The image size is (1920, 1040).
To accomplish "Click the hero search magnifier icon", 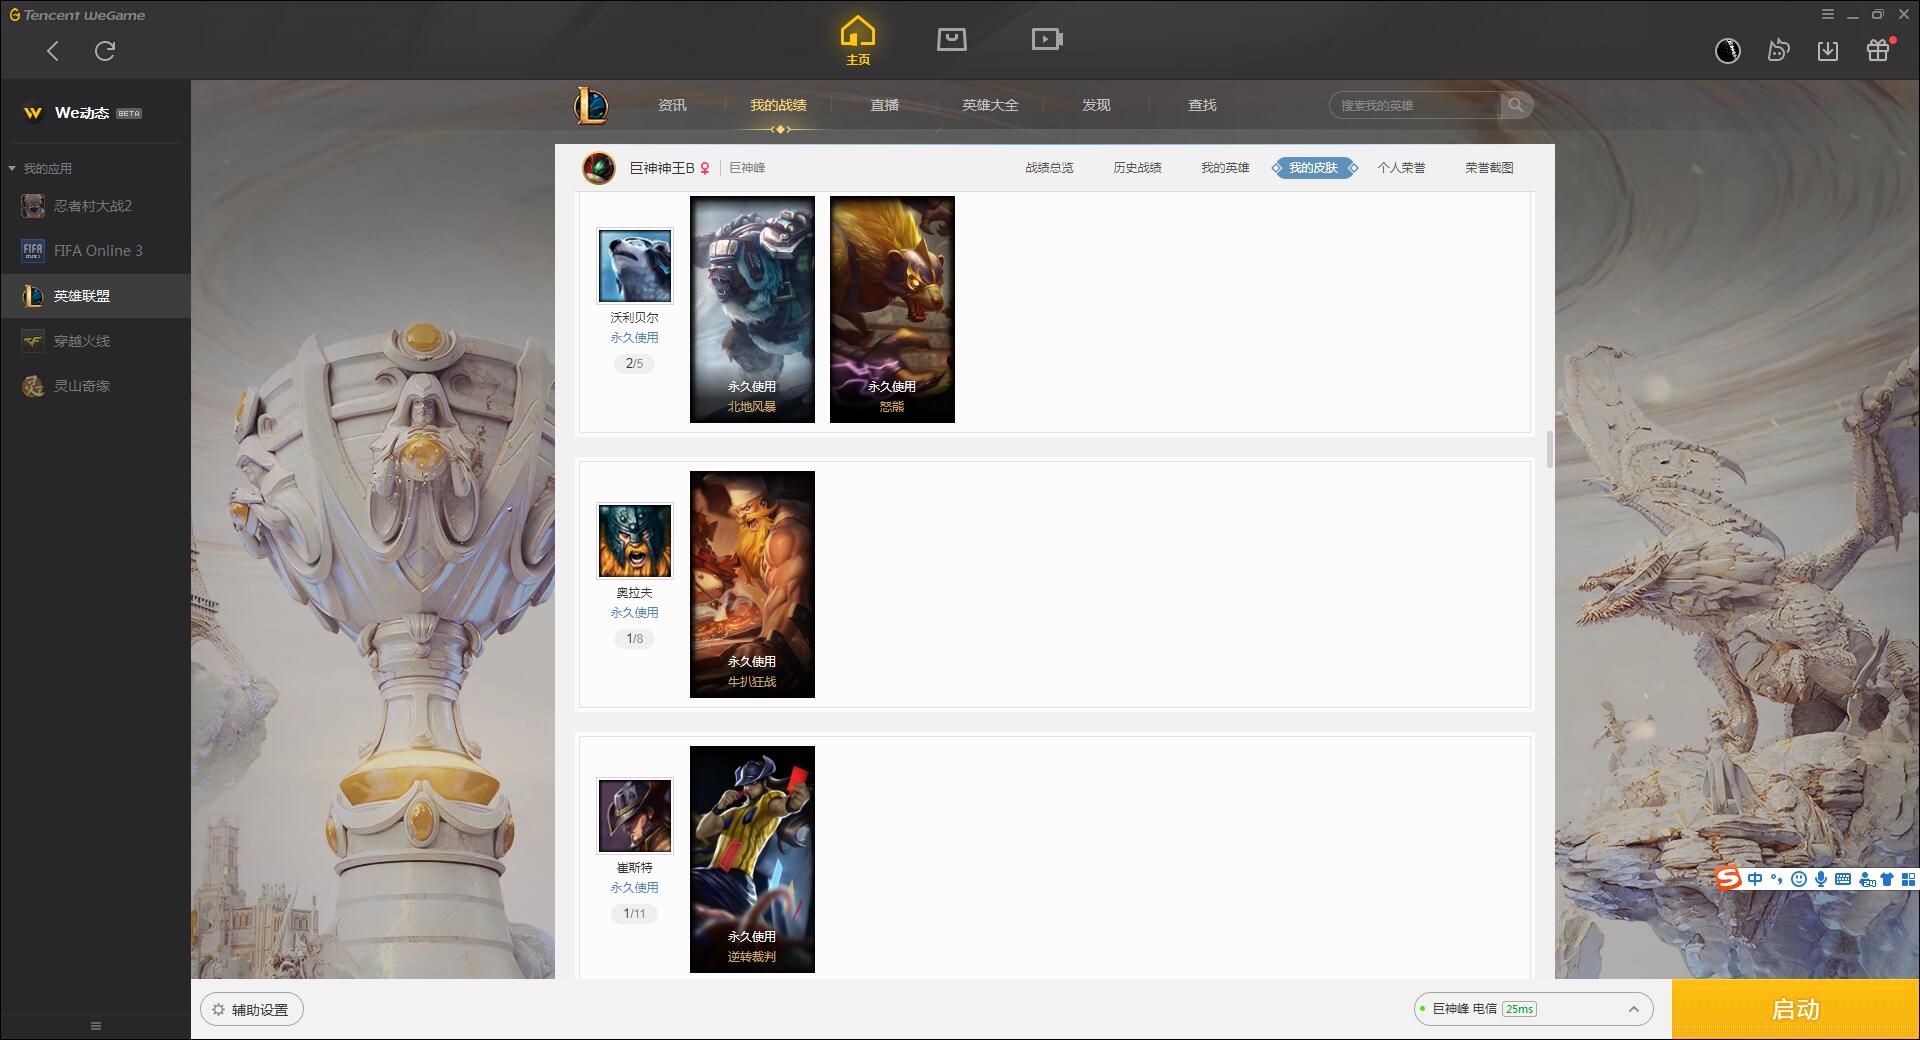I will 1516,105.
